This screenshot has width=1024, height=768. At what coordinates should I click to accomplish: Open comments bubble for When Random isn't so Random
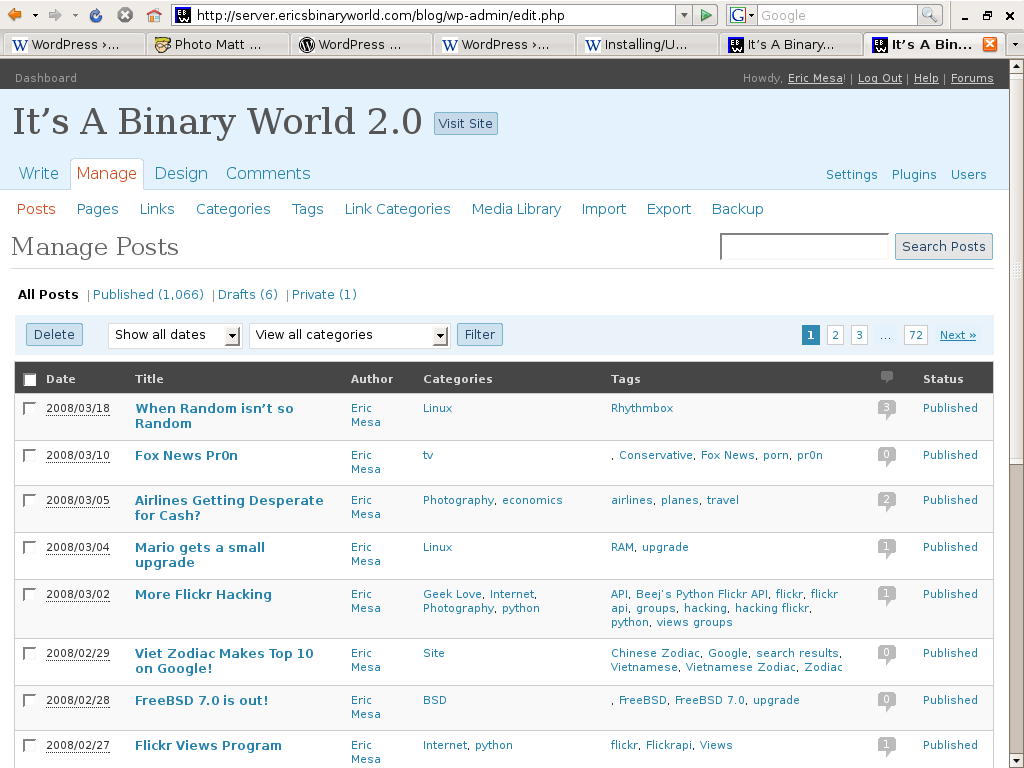(x=886, y=409)
